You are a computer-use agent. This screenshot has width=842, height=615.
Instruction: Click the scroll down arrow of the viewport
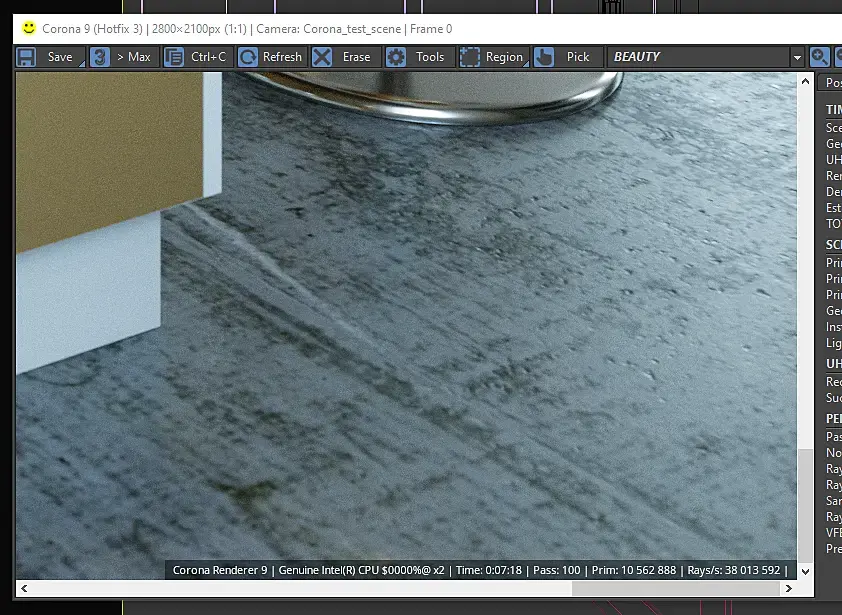(805, 571)
